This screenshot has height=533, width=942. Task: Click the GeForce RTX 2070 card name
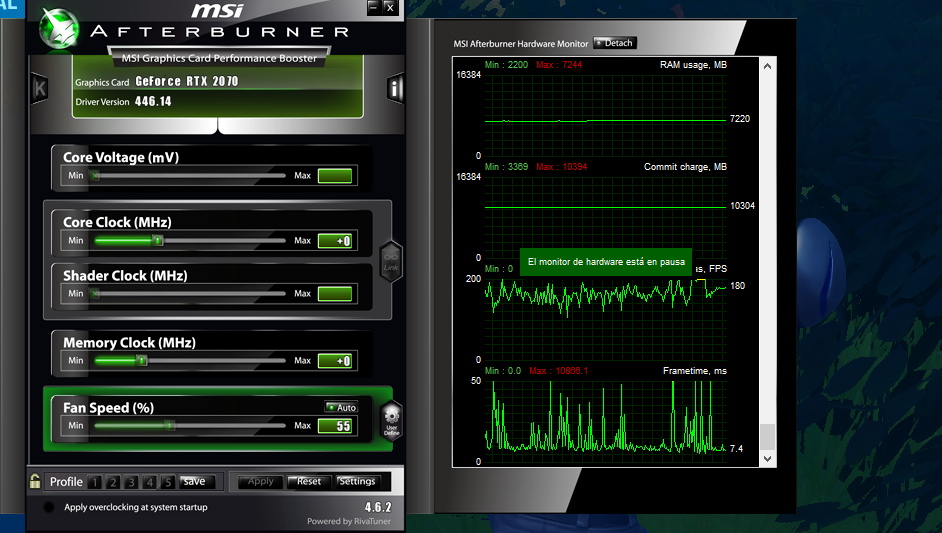187,81
